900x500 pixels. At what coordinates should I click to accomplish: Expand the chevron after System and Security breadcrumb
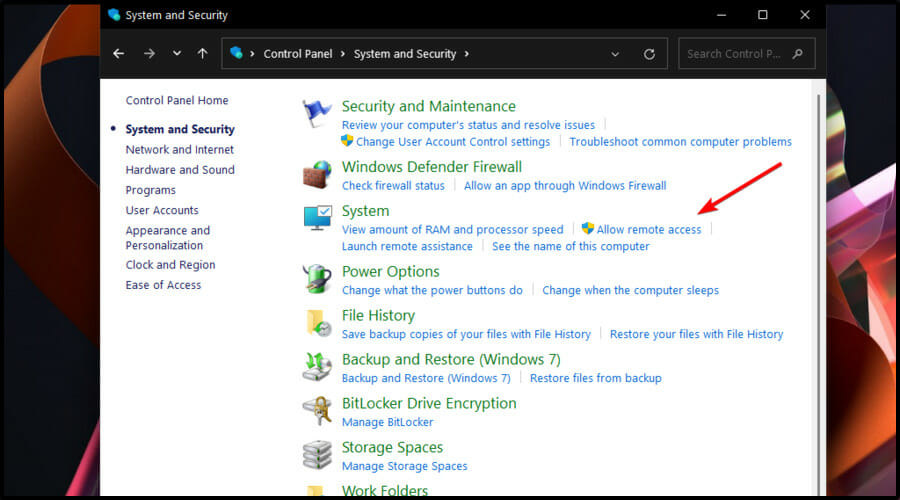click(x=466, y=54)
